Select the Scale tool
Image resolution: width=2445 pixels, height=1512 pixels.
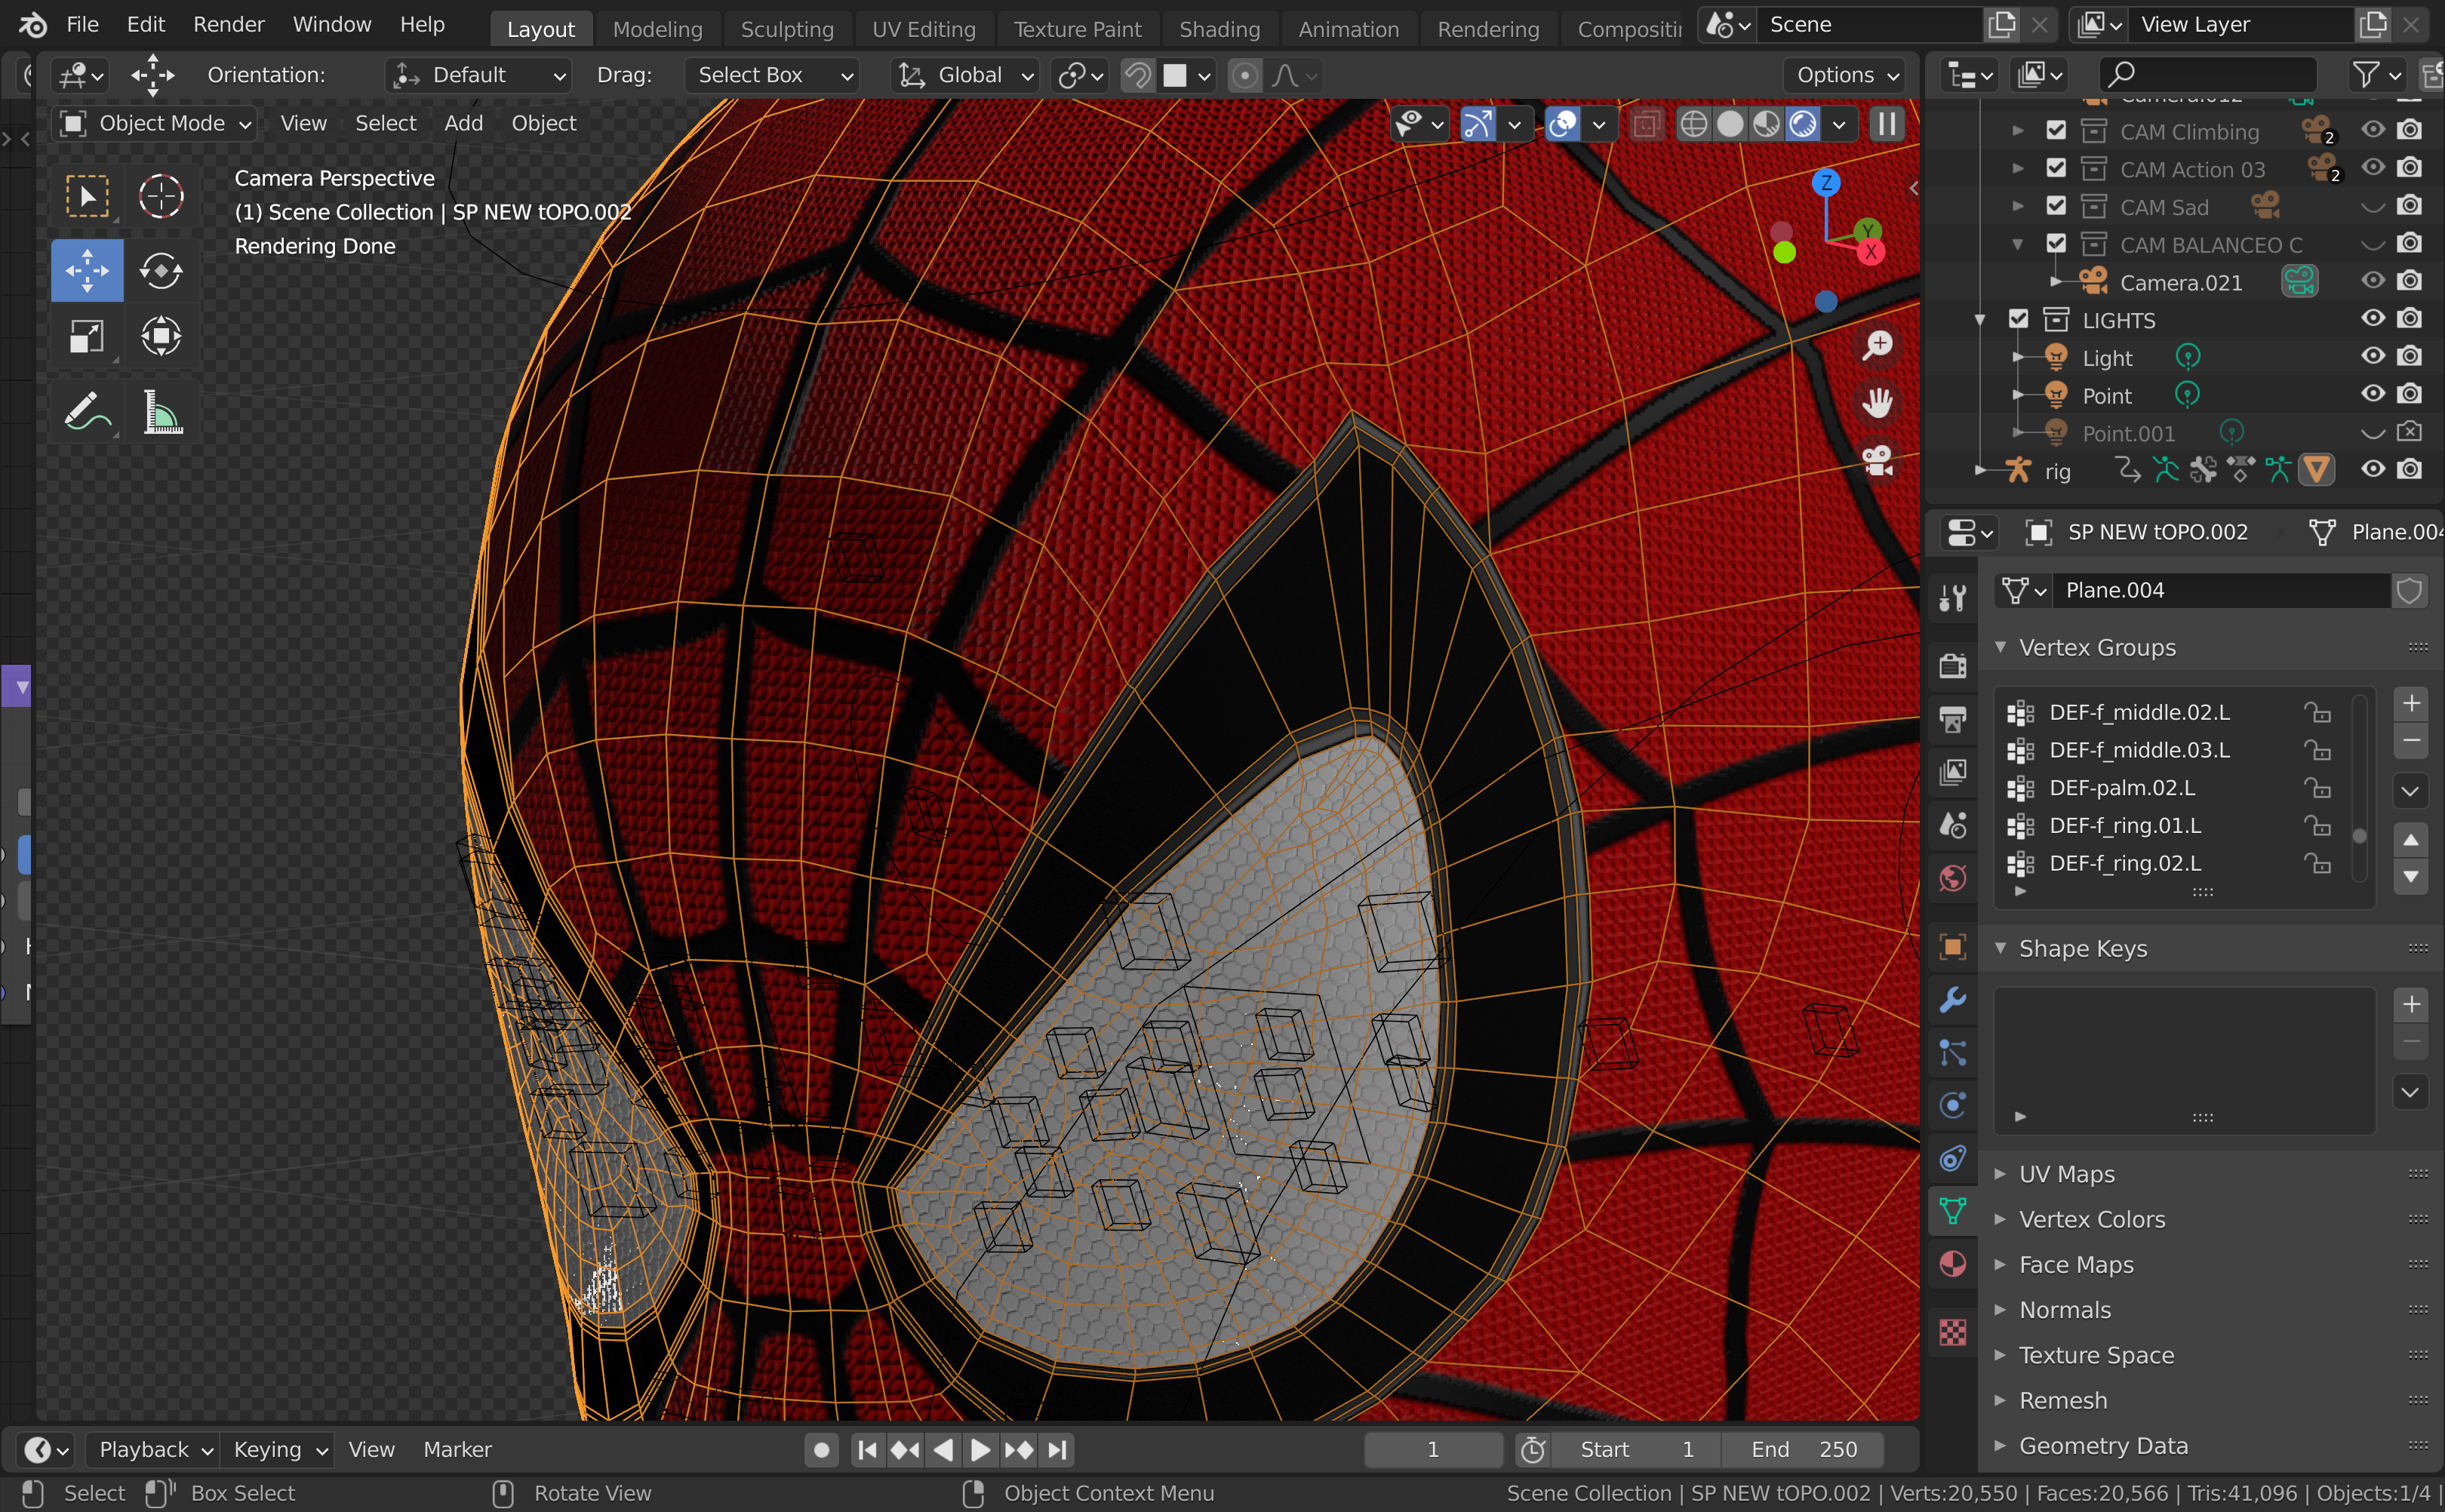point(87,336)
